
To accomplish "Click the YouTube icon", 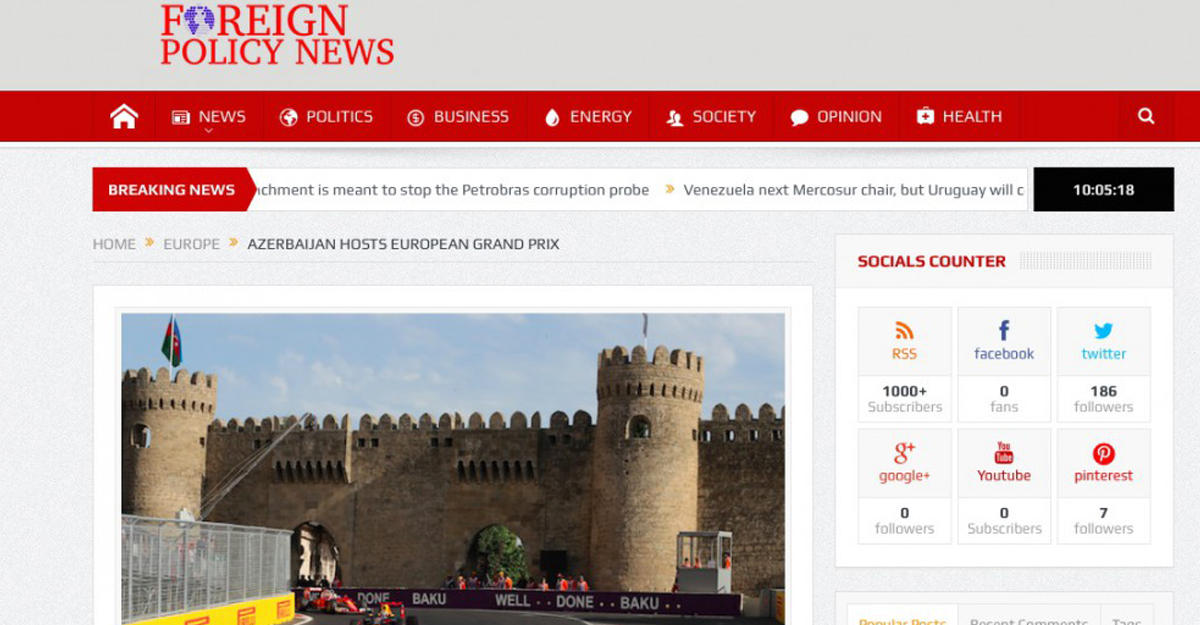I will click(x=1004, y=453).
